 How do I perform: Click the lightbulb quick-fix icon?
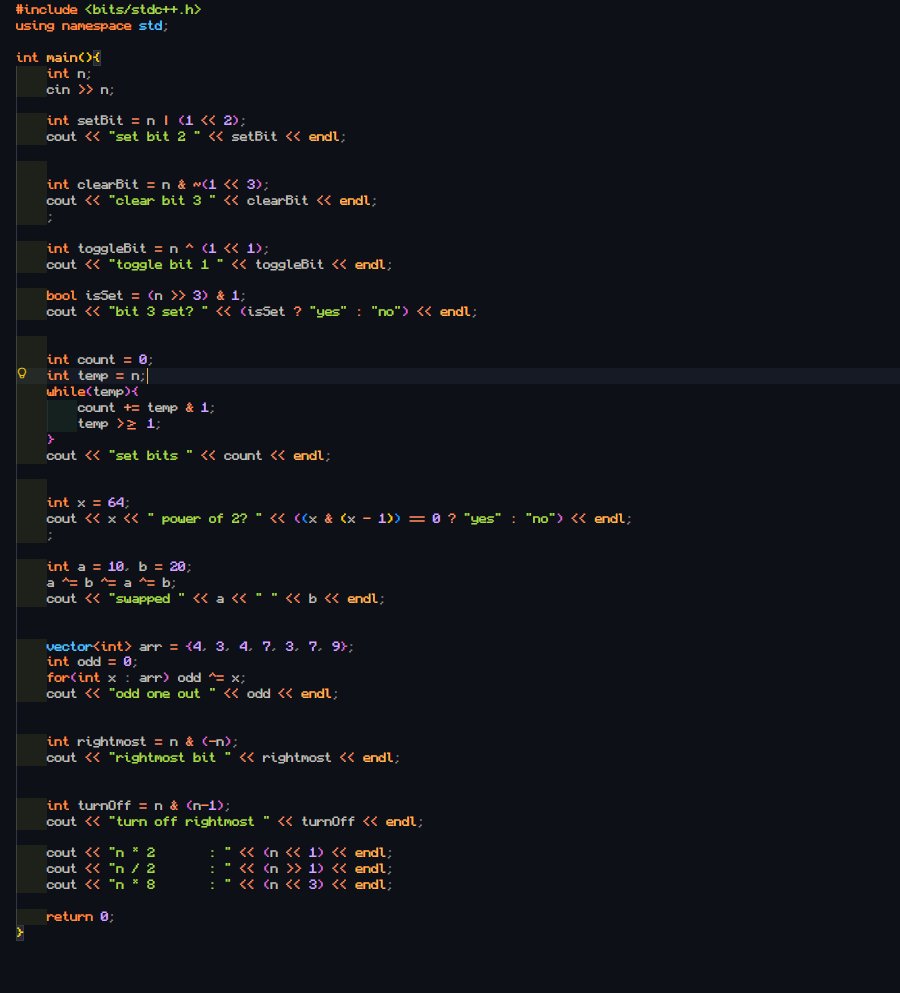22,374
